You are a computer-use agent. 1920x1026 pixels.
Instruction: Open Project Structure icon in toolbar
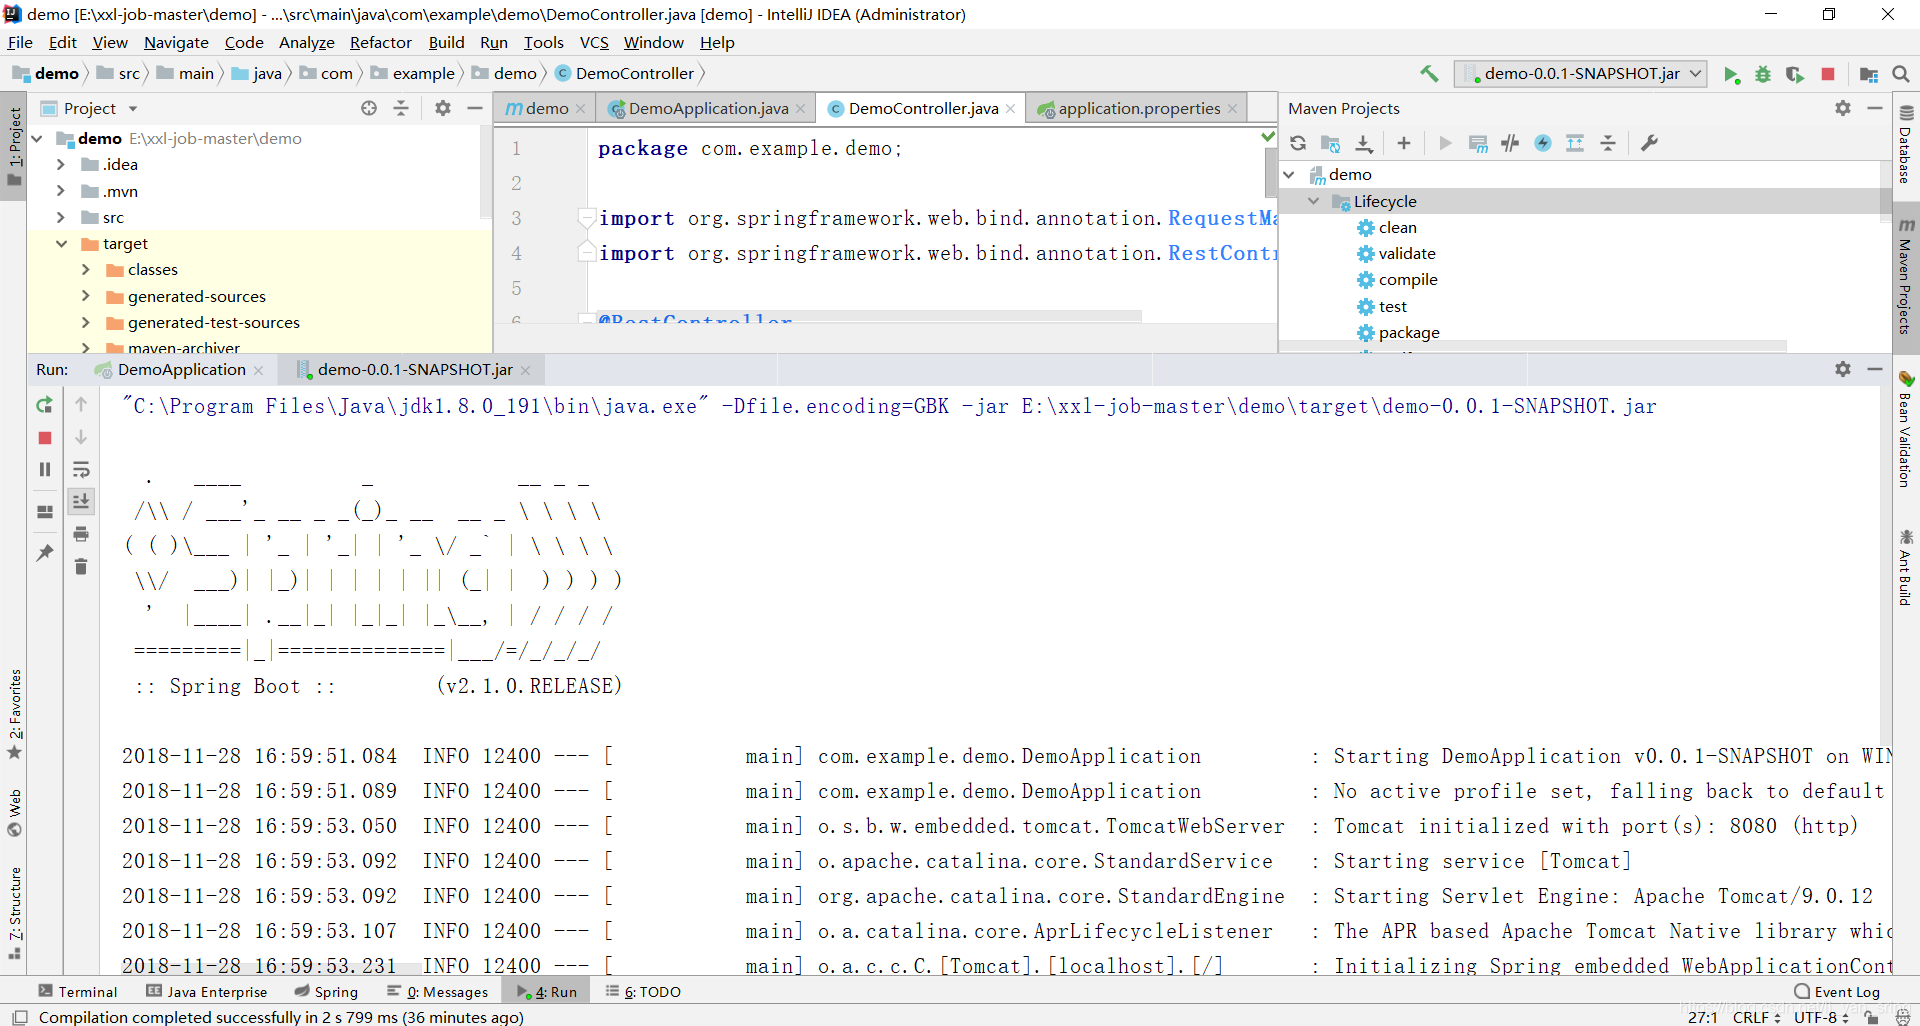coord(1868,74)
